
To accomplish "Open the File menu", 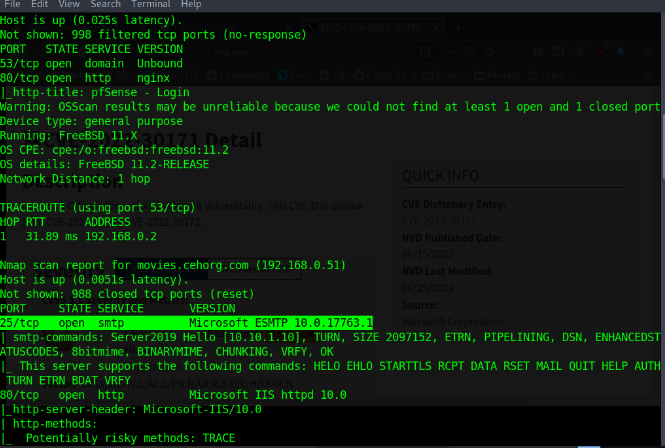I will (x=13, y=5).
